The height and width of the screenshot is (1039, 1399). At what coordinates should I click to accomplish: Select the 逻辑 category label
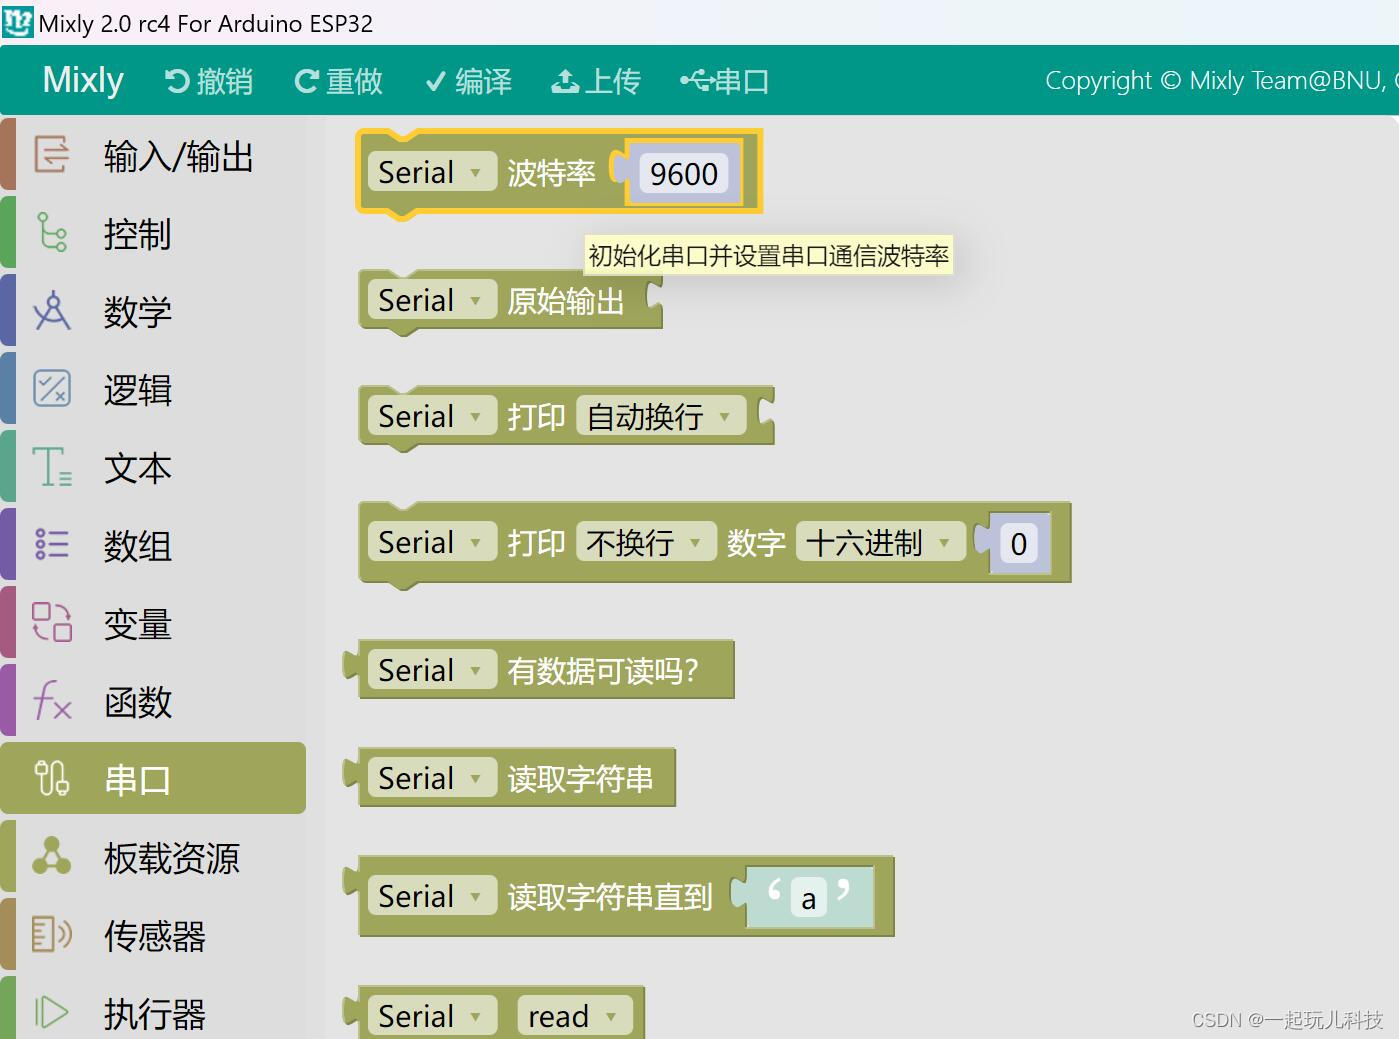coord(138,390)
